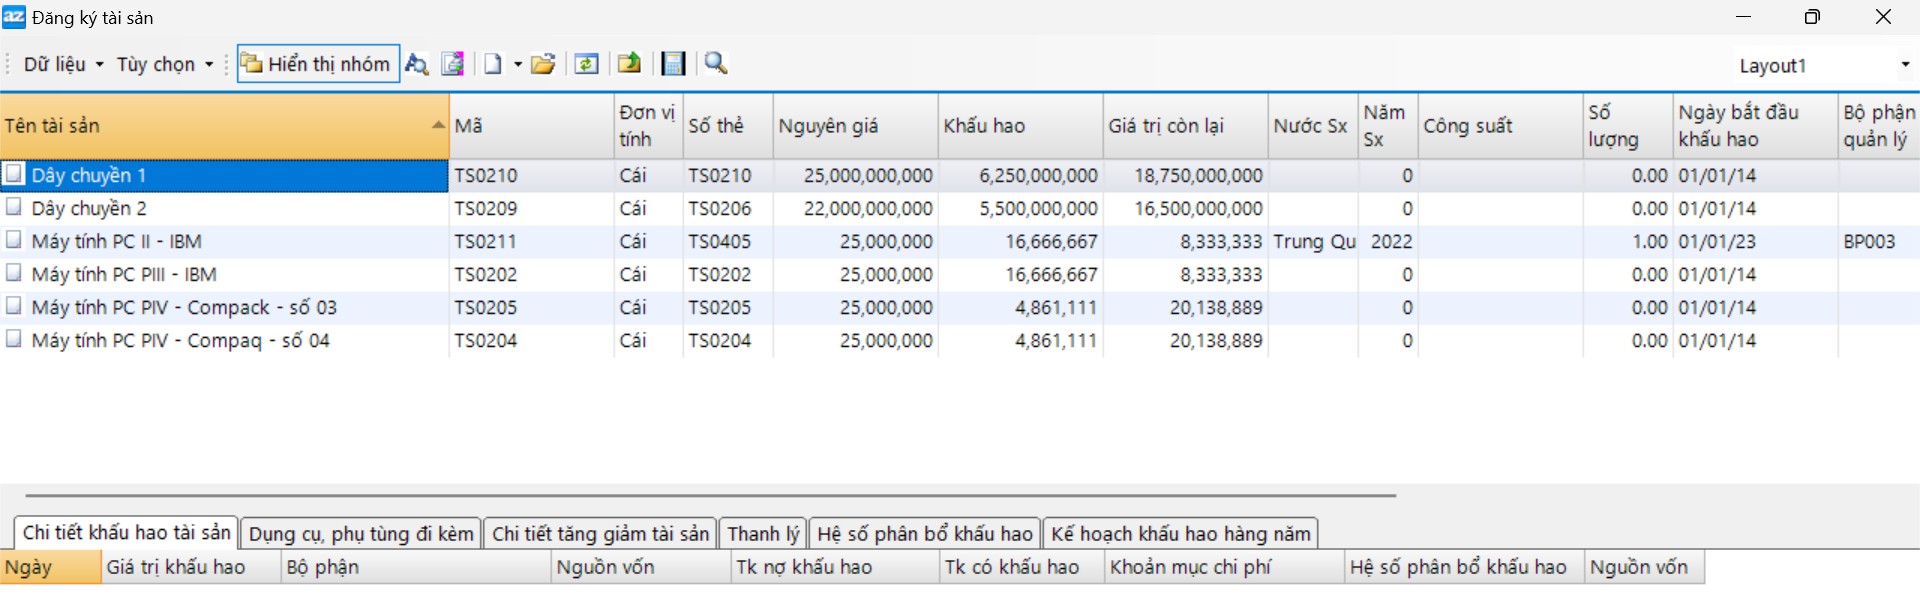Click the refresh data icon
This screenshot has height=605, width=1920.
pyautogui.click(x=587, y=64)
